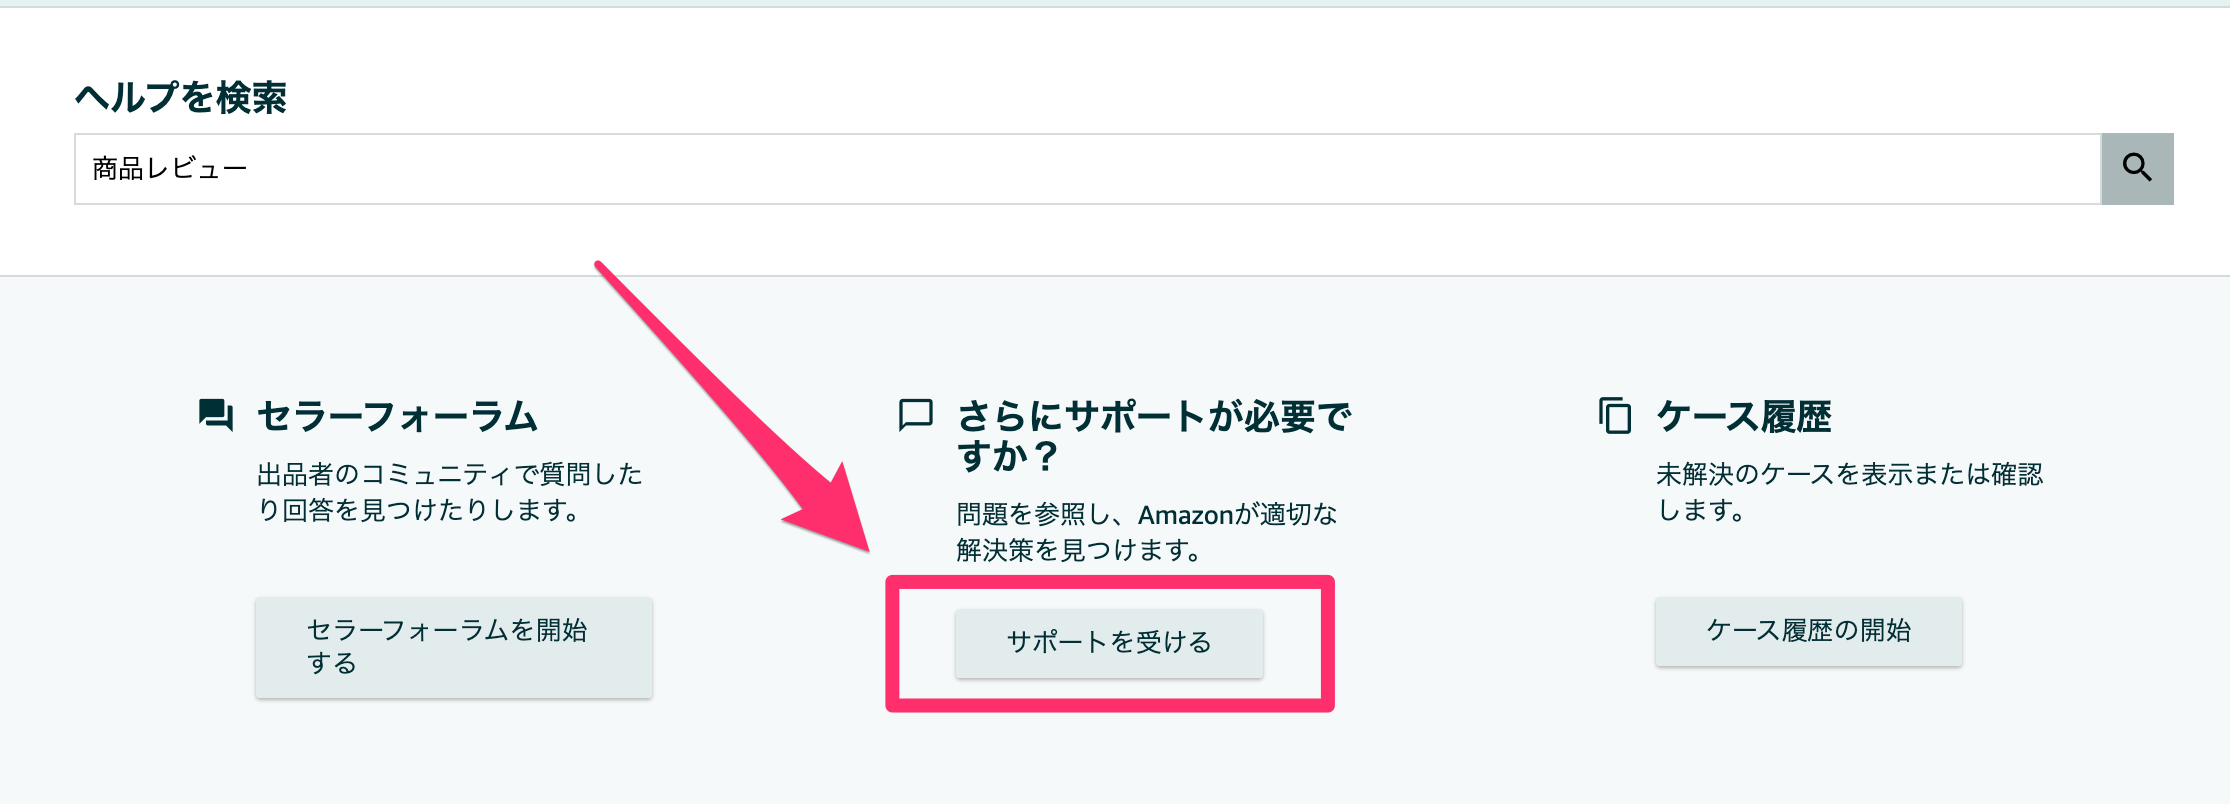Click the 出品者のコミュニティで質問 description text
This screenshot has width=2230, height=804.
coord(450,492)
